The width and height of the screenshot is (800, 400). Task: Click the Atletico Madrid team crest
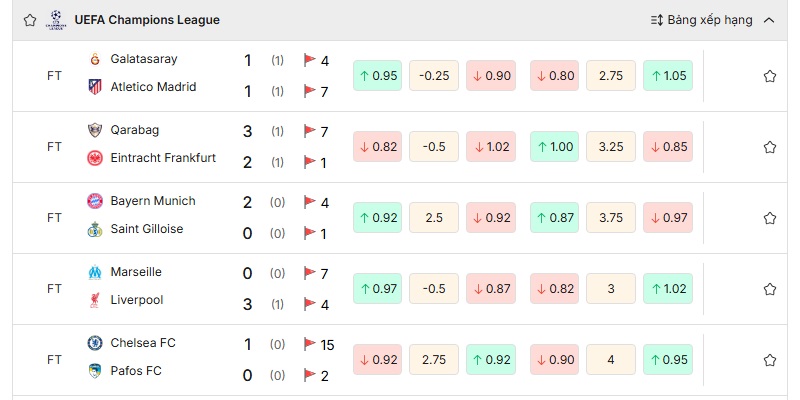pyautogui.click(x=95, y=87)
